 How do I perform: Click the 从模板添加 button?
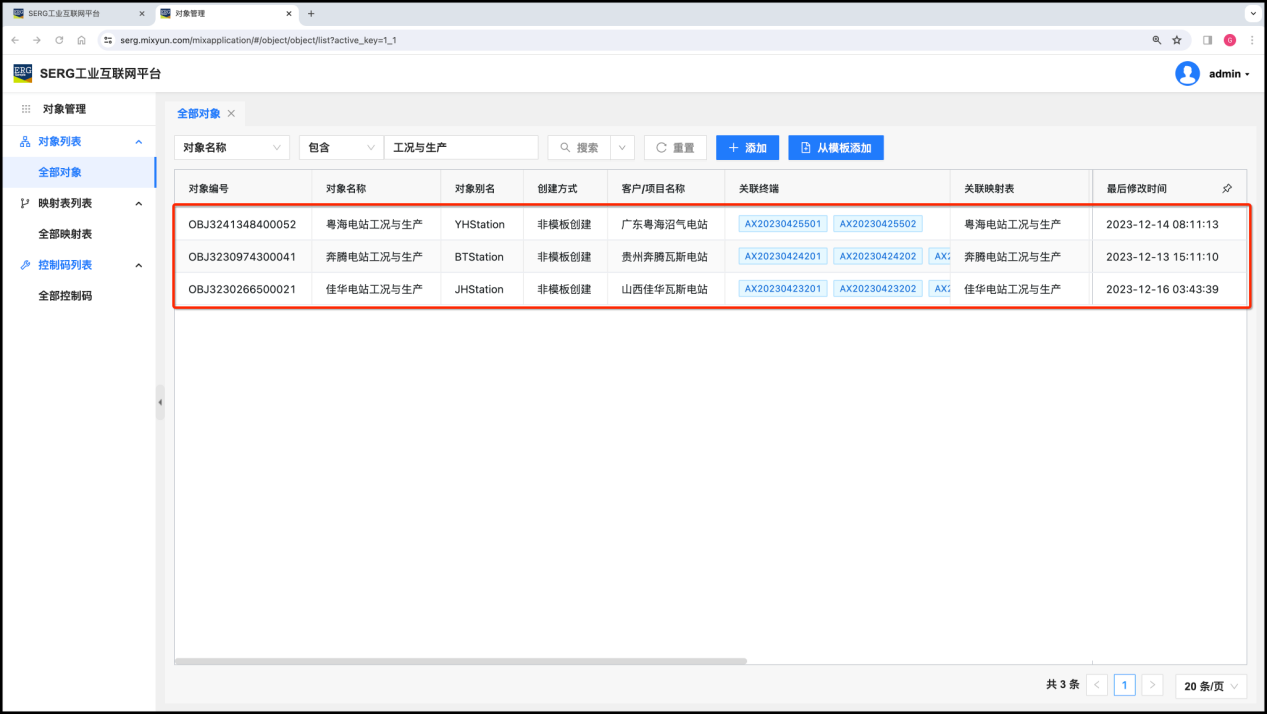[x=835, y=148]
